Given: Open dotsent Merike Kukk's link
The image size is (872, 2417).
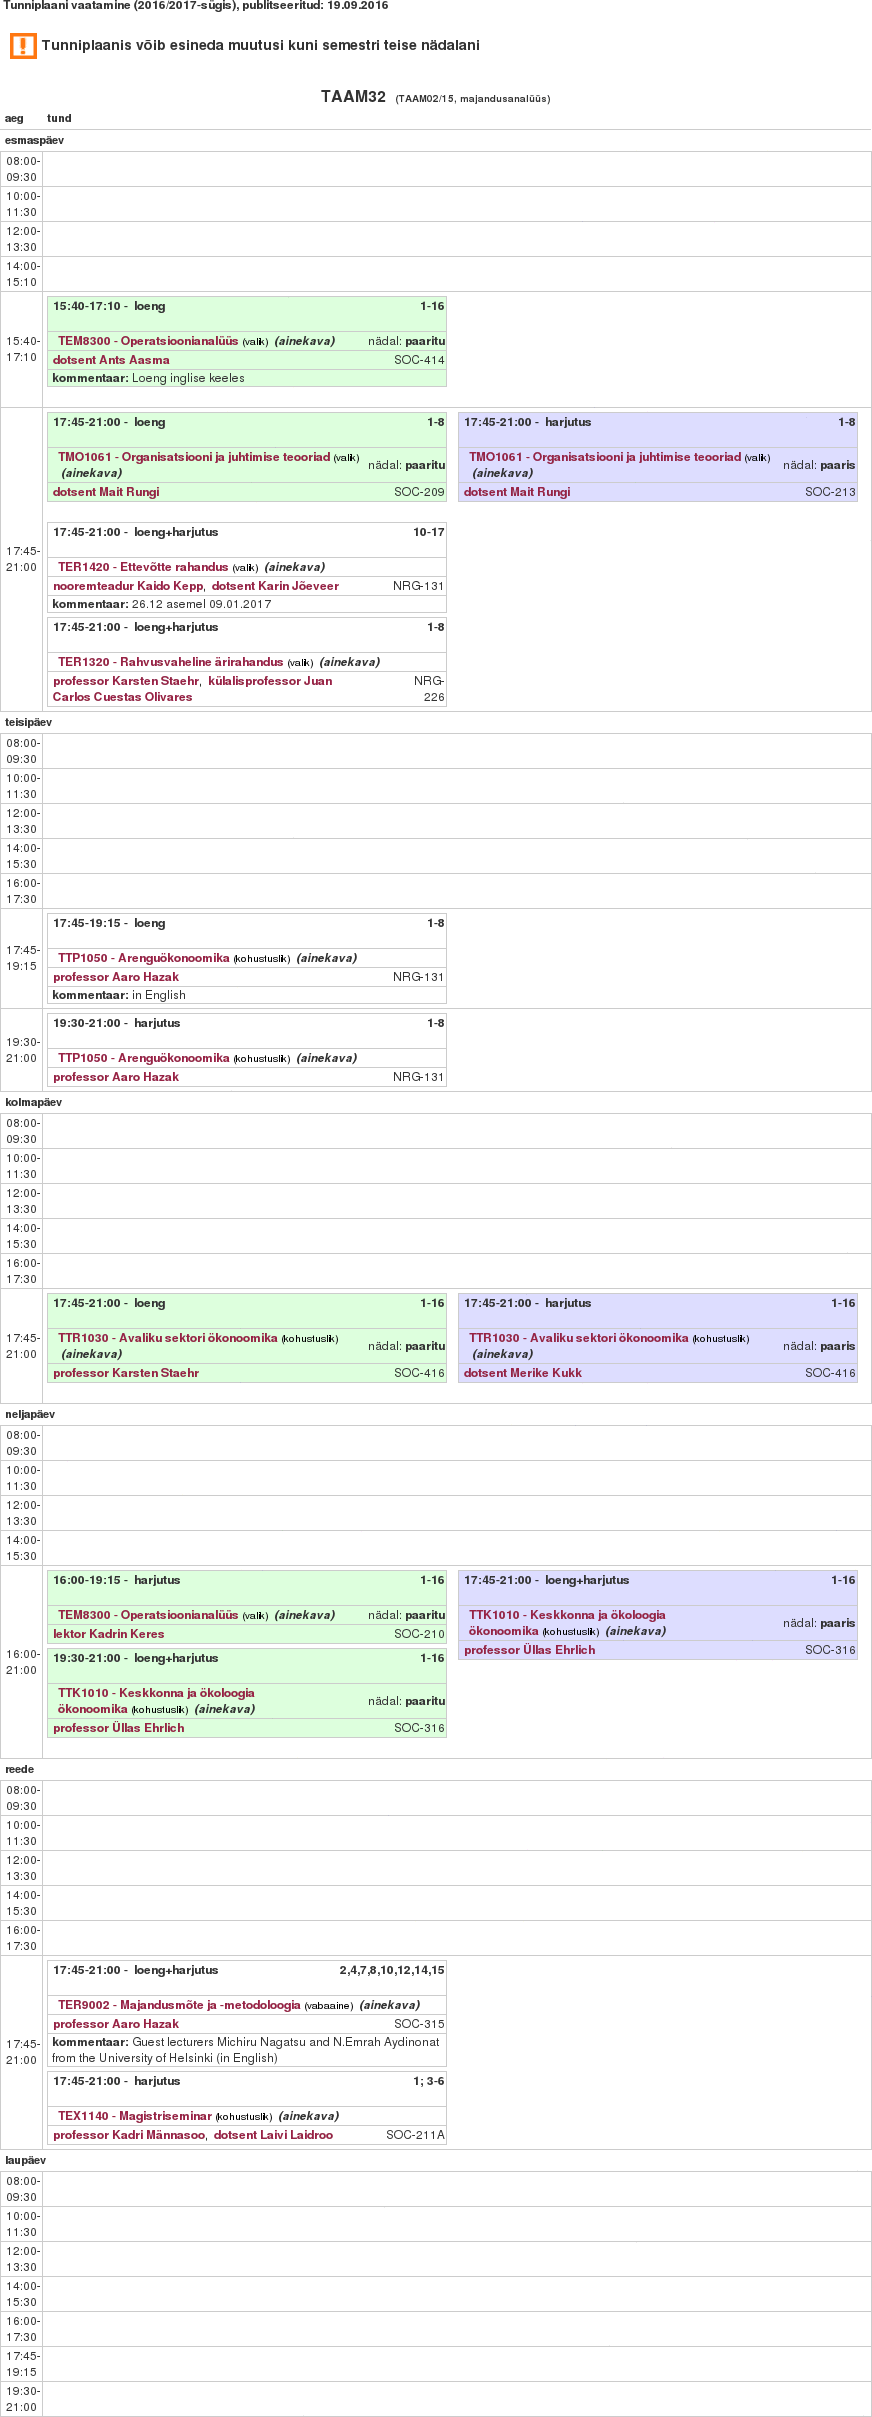Looking at the screenshot, I should [522, 1373].
